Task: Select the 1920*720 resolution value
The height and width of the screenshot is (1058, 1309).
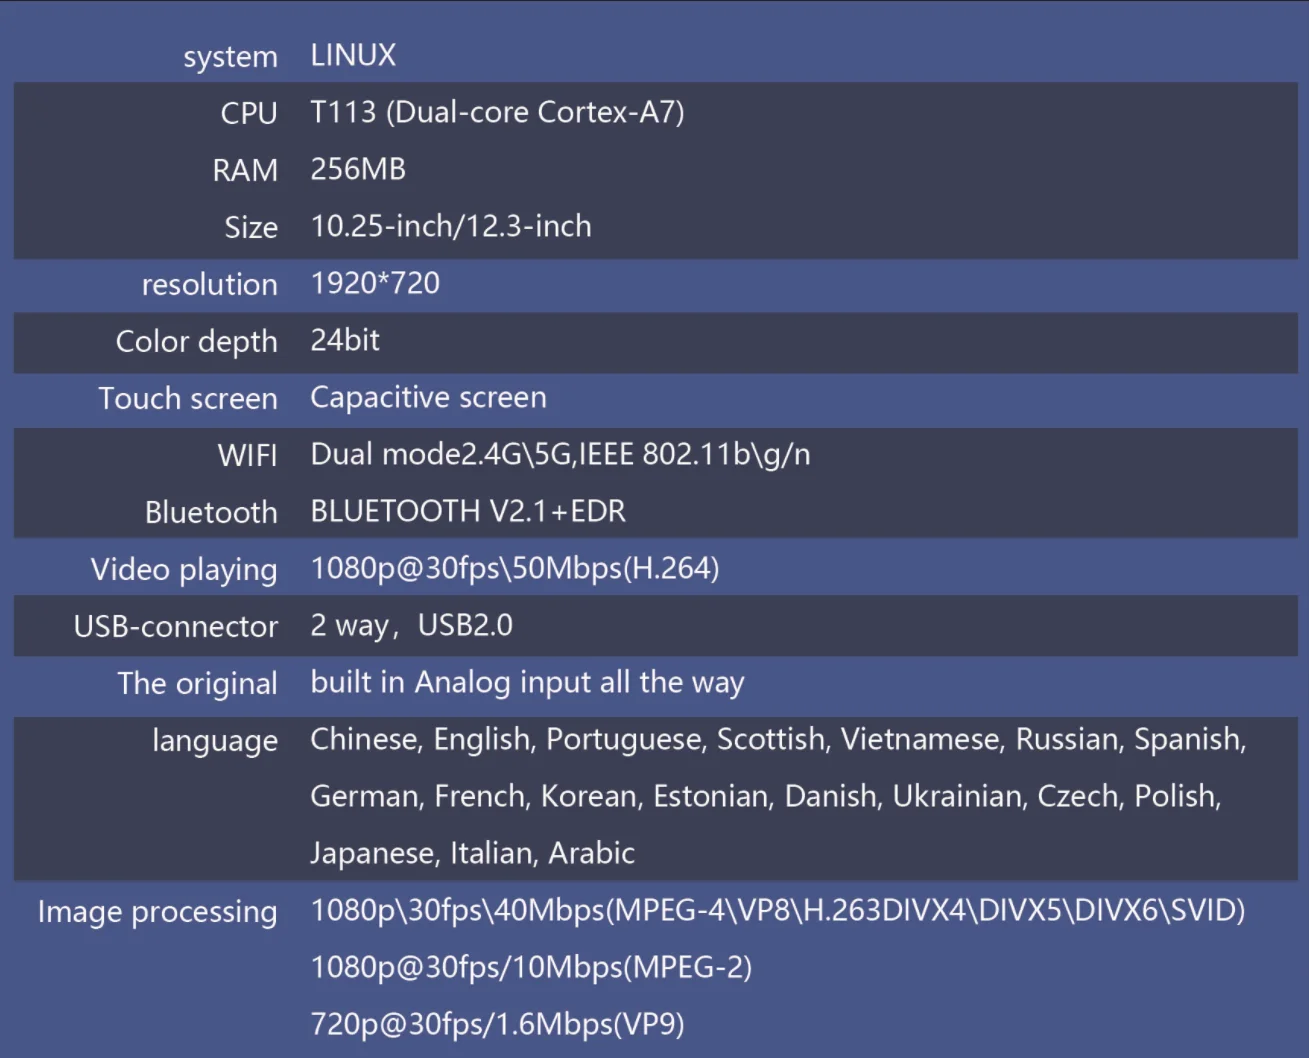Action: click(375, 283)
